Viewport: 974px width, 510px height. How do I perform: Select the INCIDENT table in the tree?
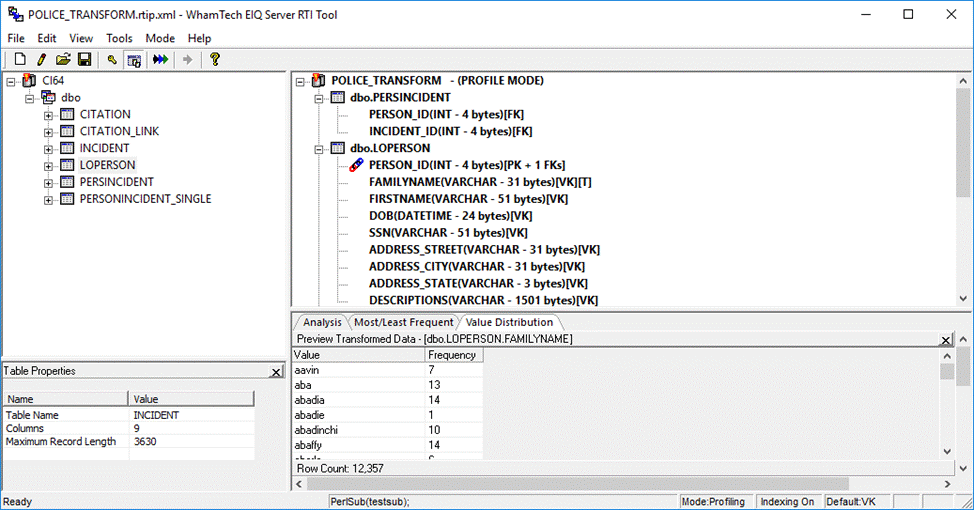coord(104,148)
